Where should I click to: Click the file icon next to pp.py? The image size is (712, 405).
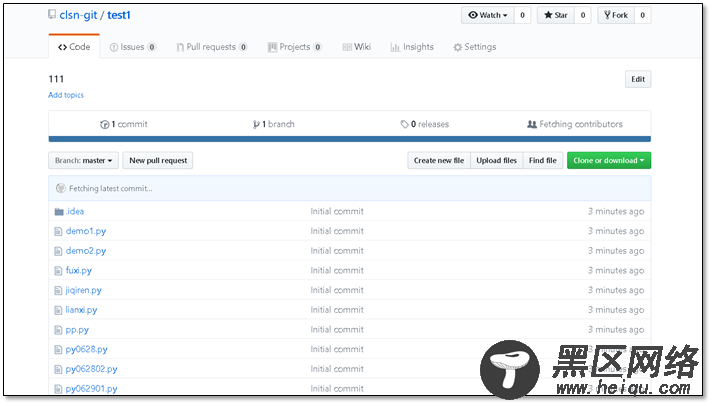point(58,330)
